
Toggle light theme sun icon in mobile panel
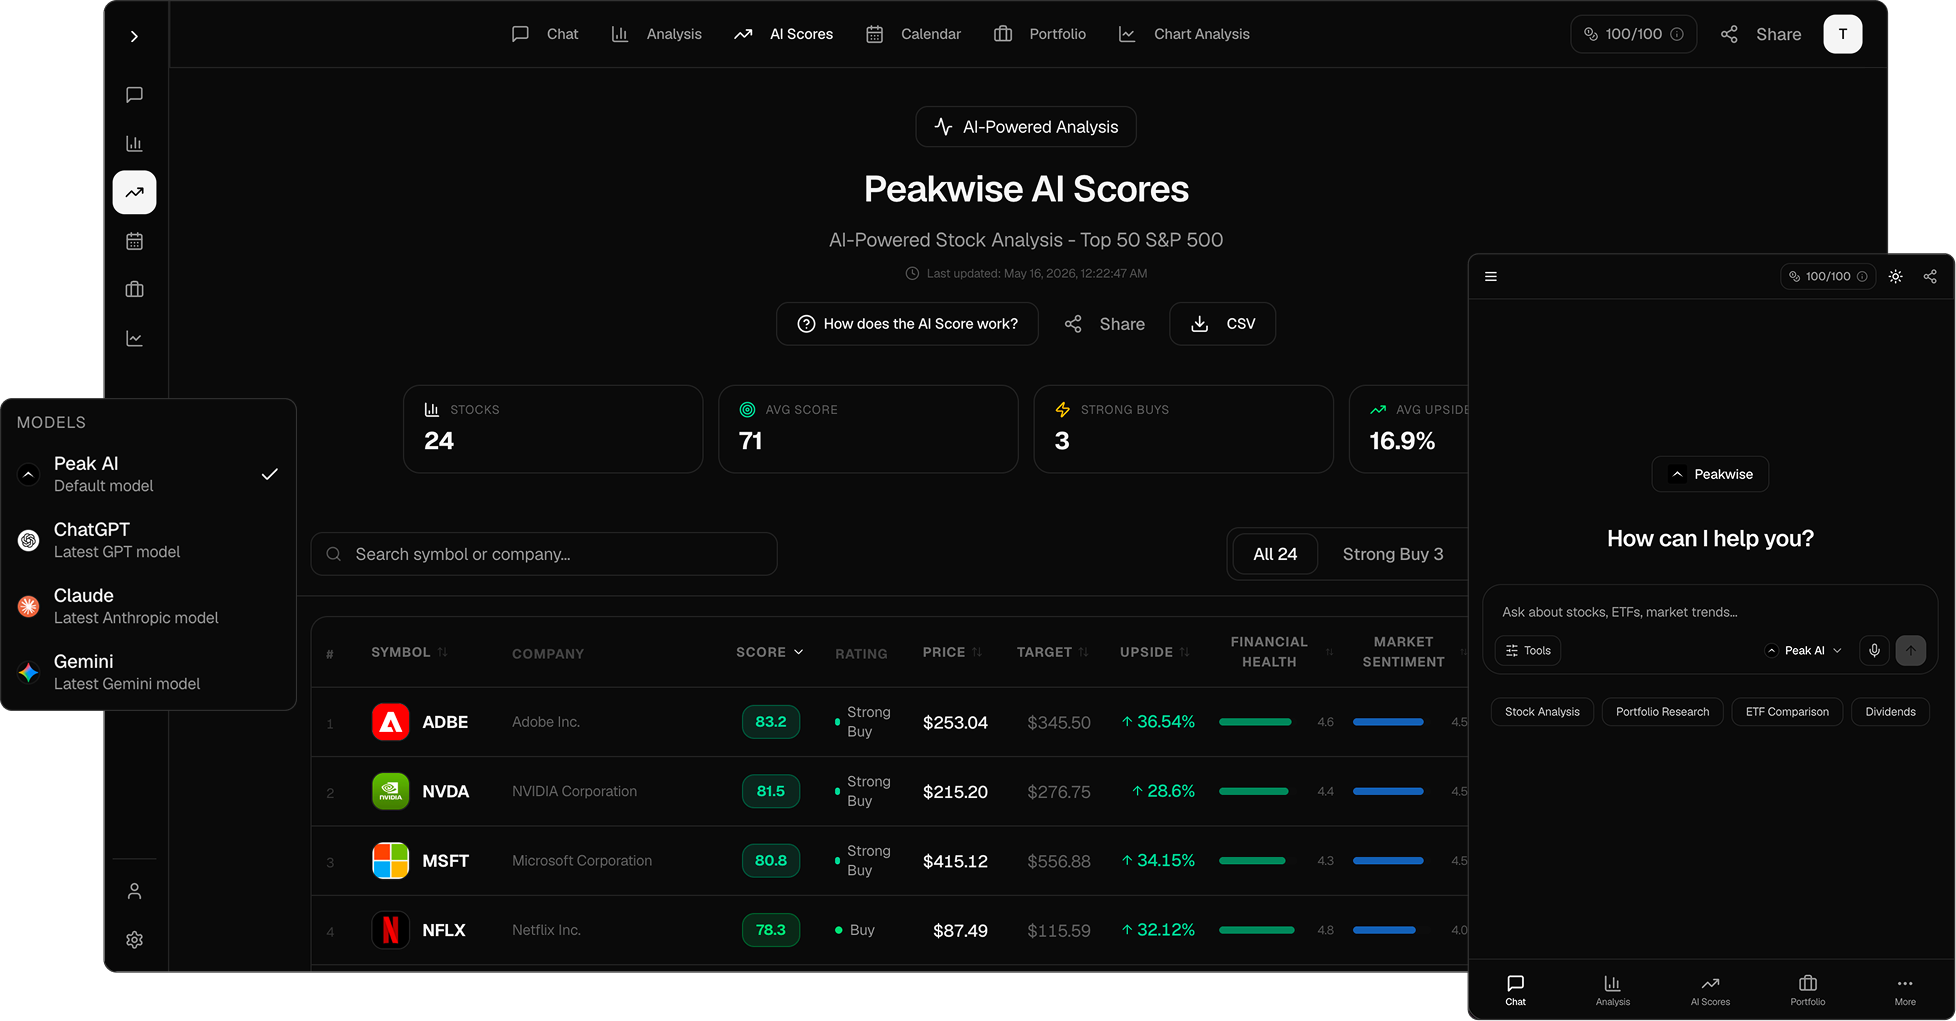tap(1896, 277)
